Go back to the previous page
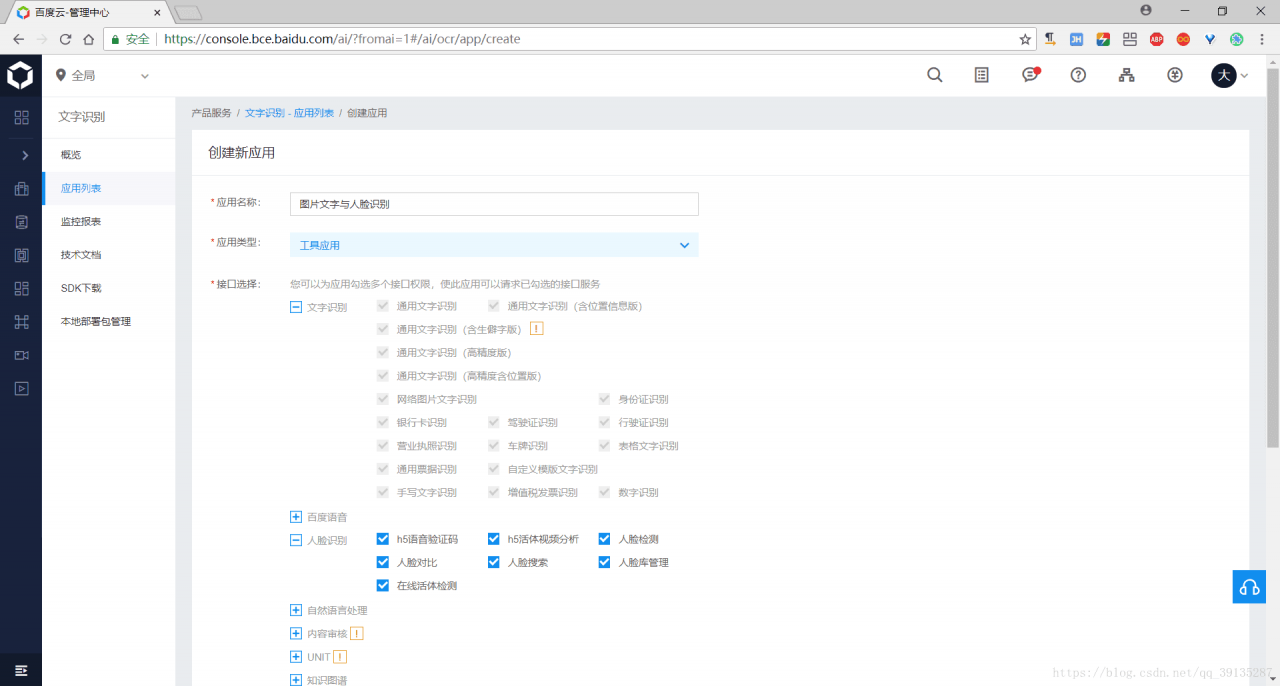 [18, 39]
